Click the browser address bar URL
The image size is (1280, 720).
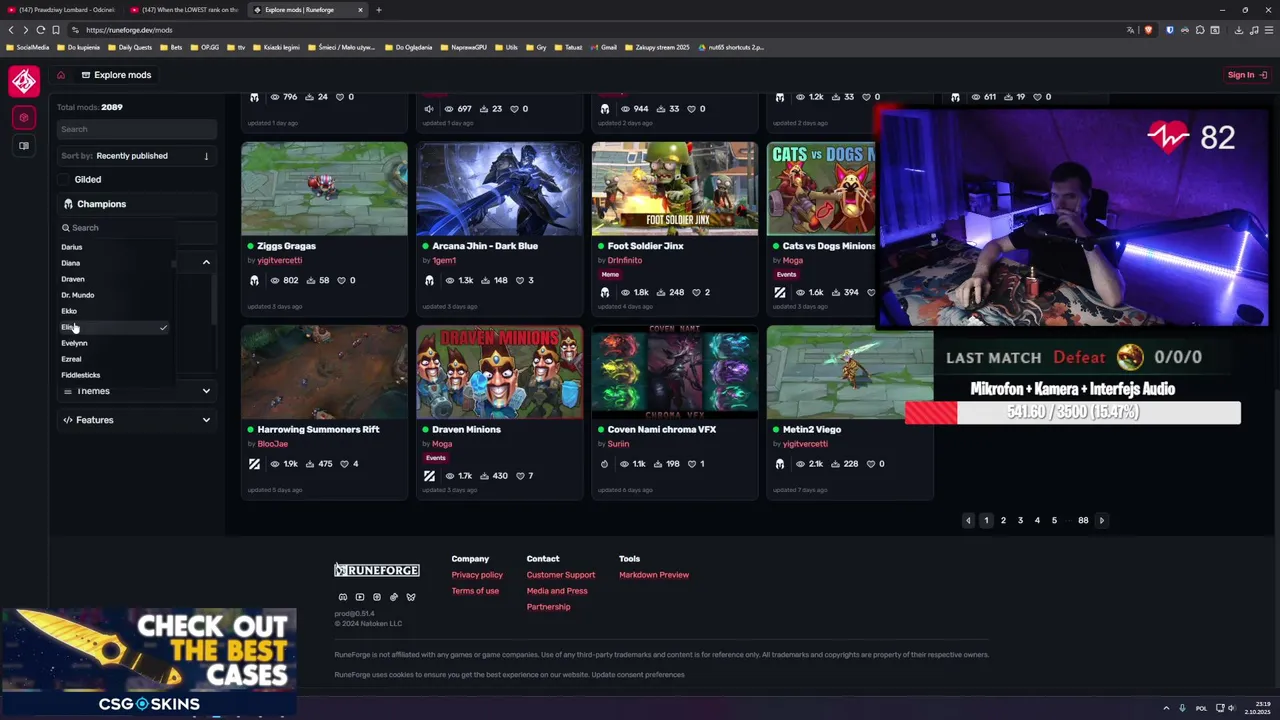[x=129, y=30]
